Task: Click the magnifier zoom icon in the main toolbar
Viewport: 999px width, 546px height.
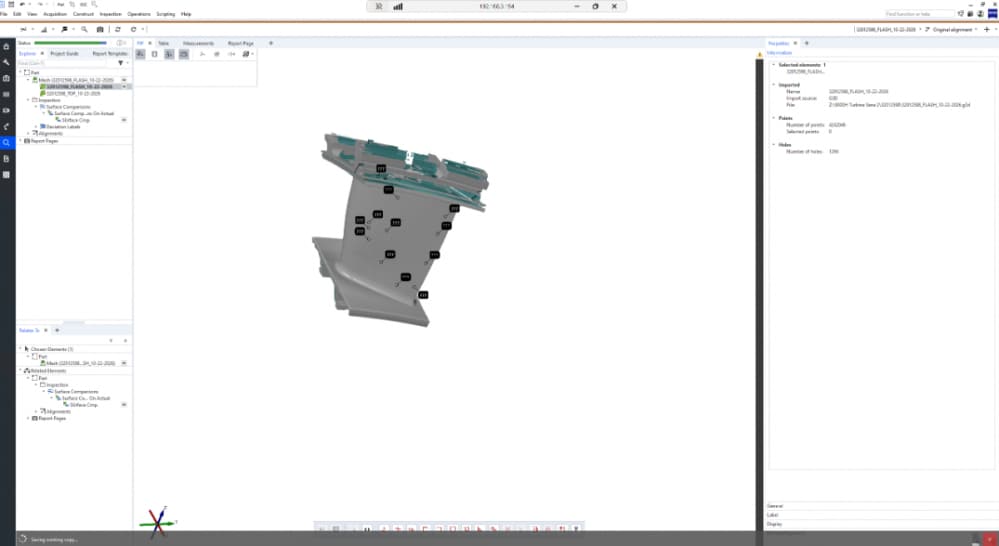Action: (x=84, y=29)
